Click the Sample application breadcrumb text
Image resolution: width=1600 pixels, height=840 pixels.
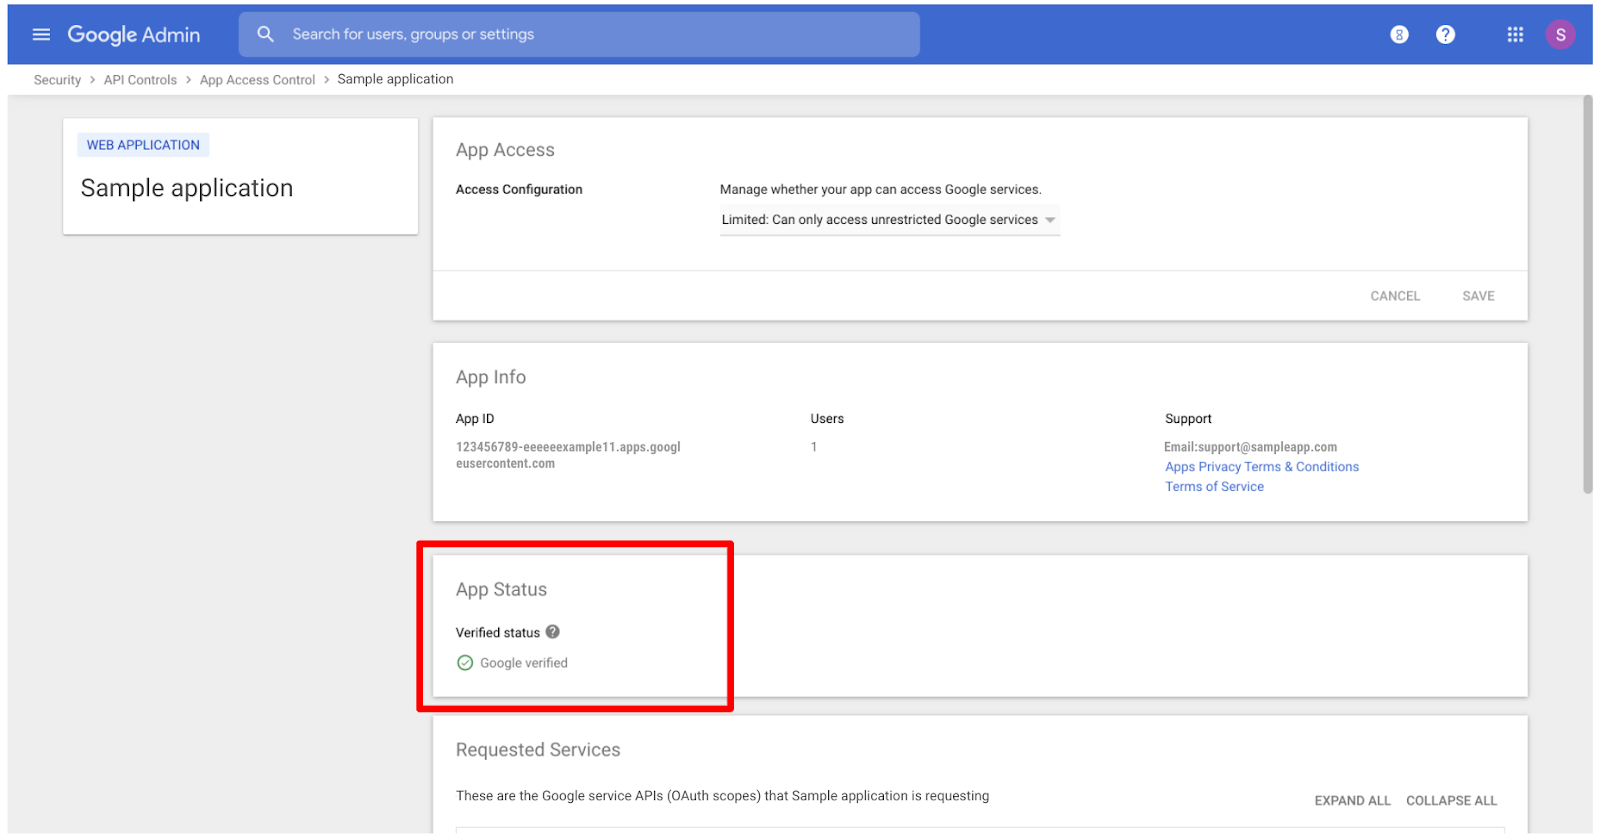coord(395,79)
